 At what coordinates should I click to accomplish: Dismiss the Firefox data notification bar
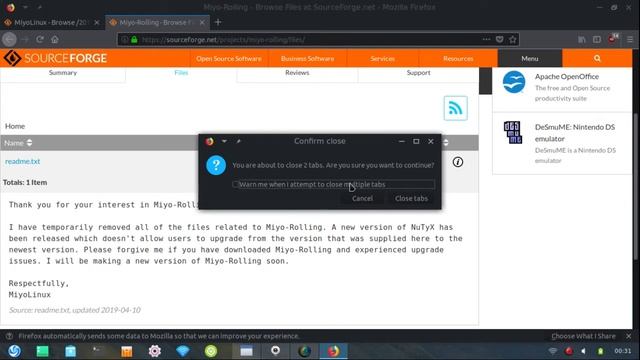click(629, 336)
